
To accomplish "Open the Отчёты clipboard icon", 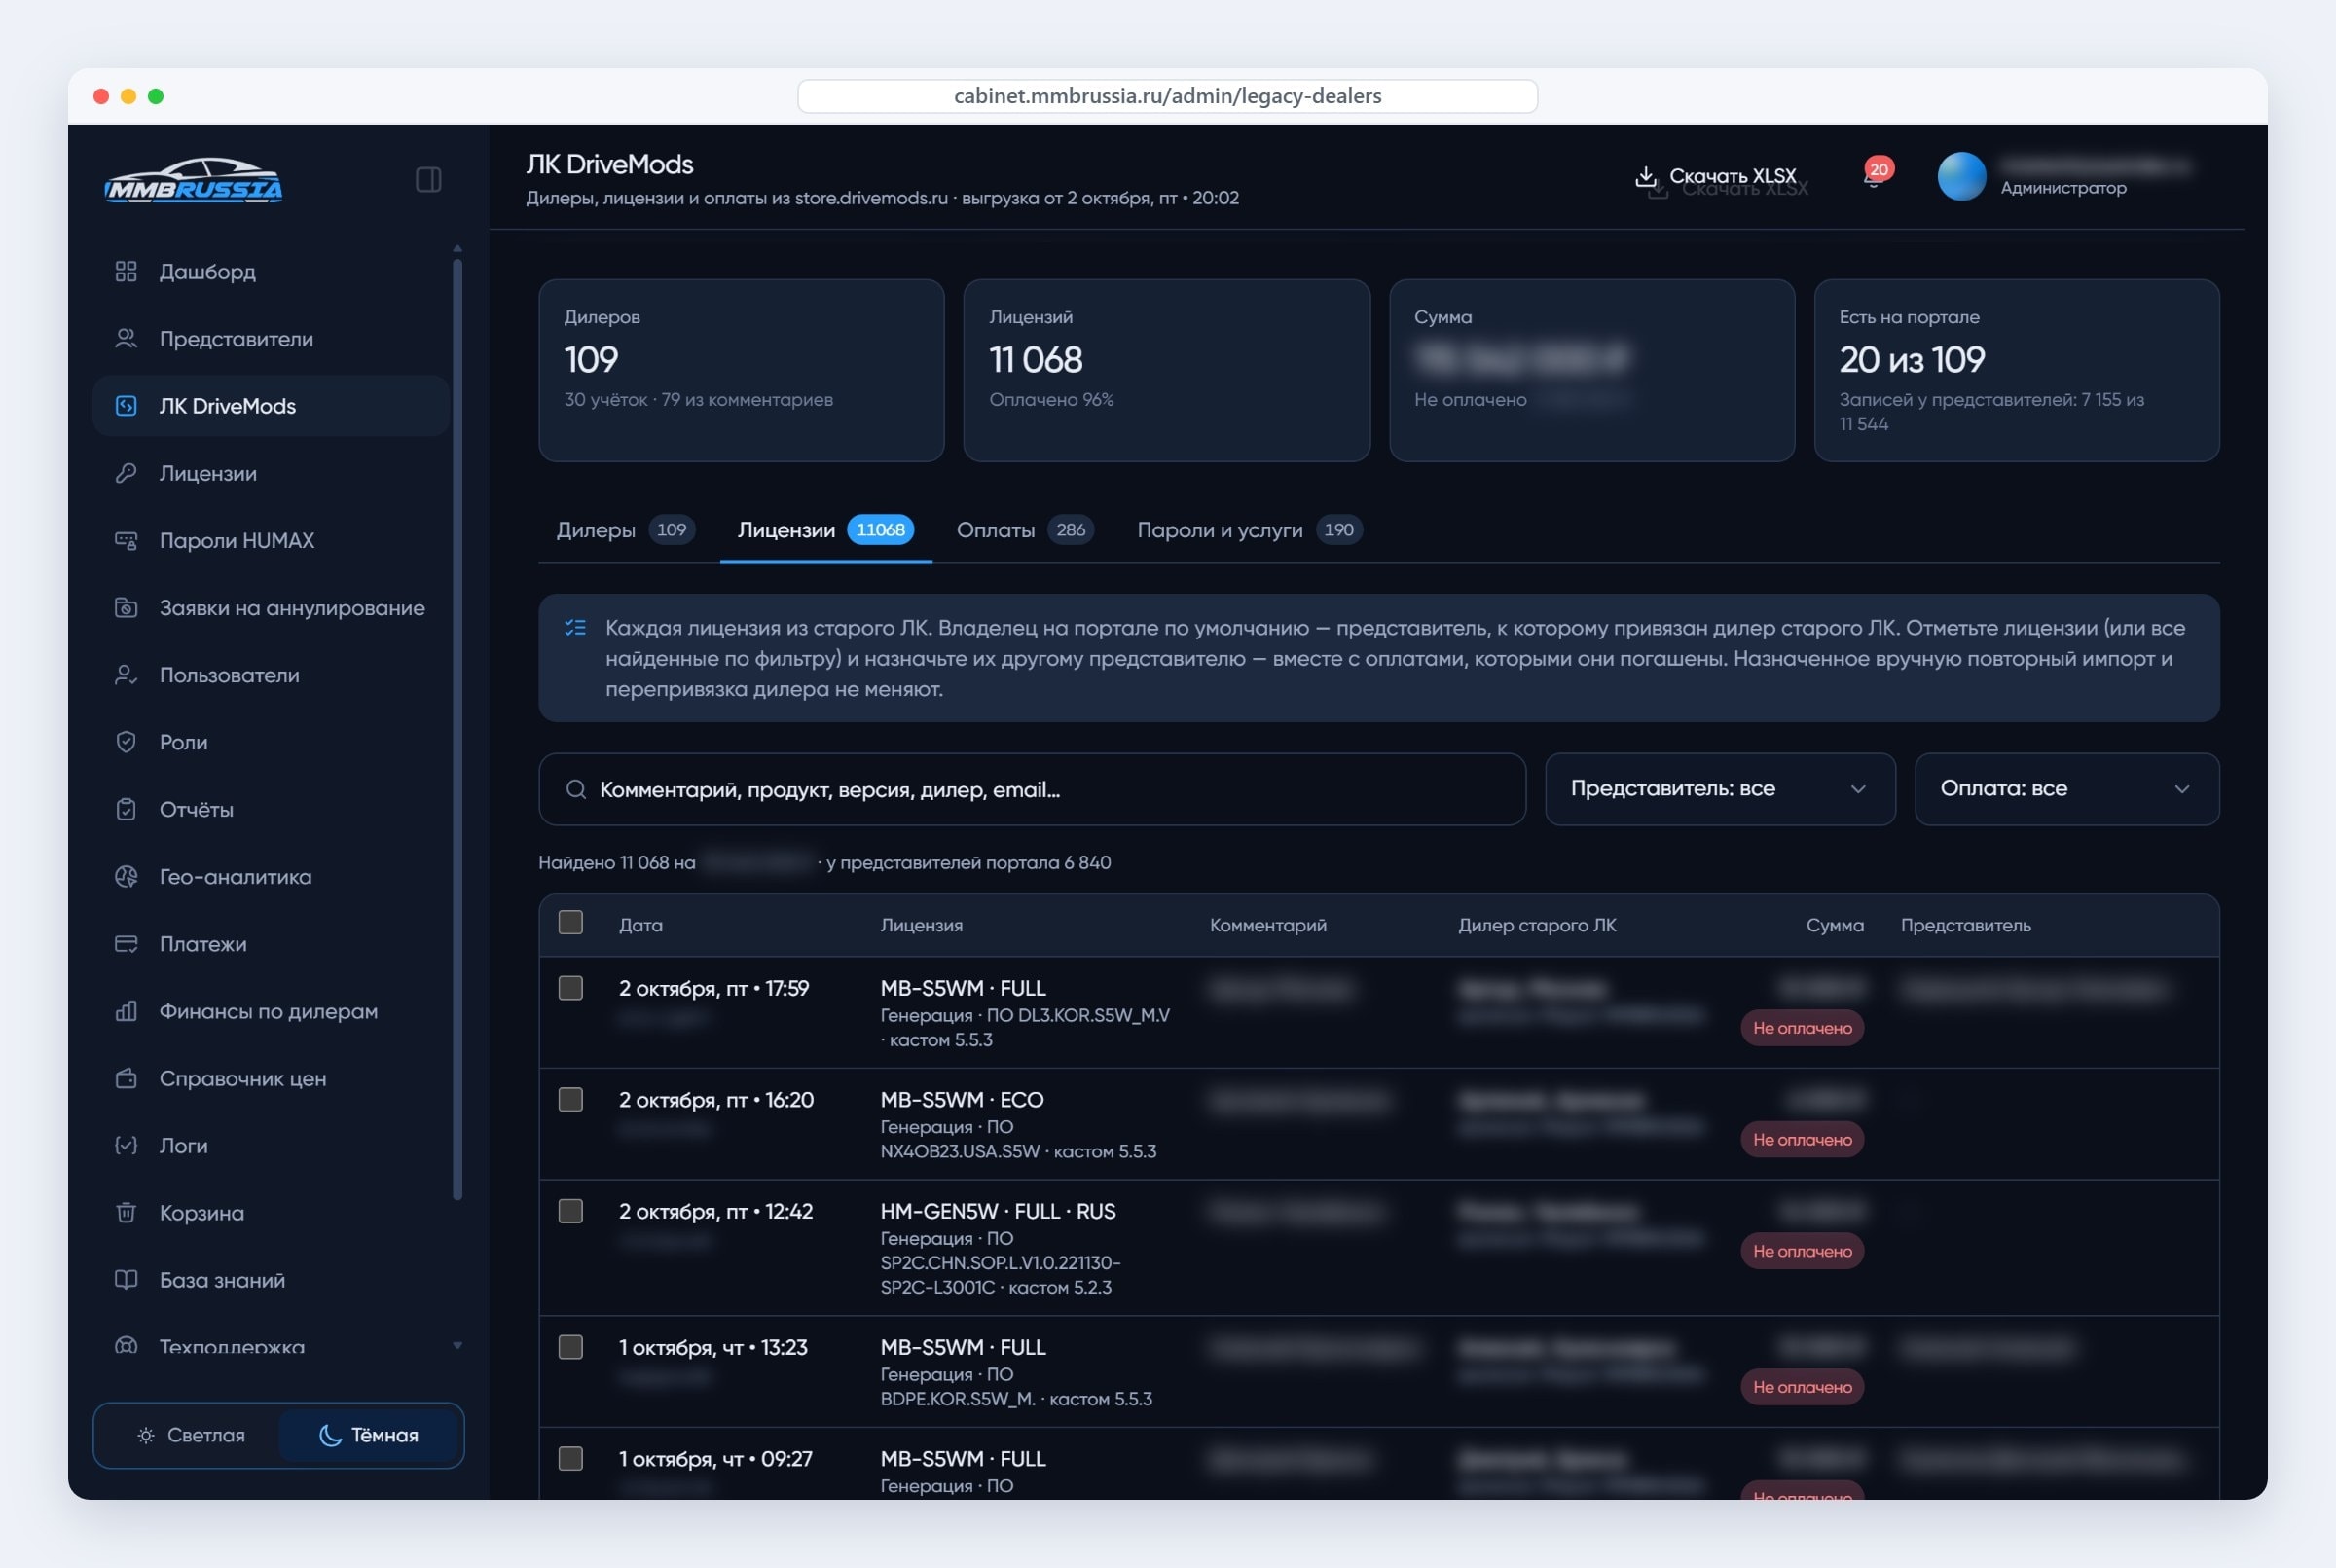I will [126, 809].
